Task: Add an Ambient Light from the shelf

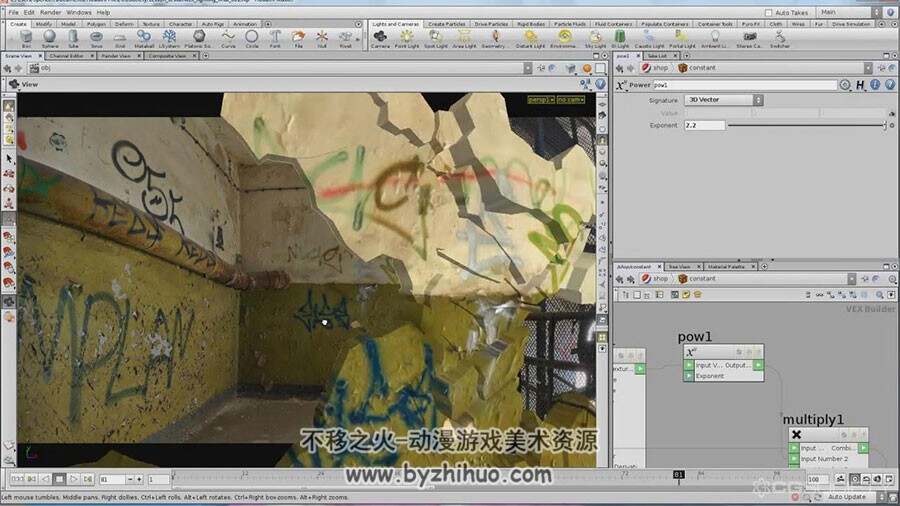Action: click(x=714, y=39)
